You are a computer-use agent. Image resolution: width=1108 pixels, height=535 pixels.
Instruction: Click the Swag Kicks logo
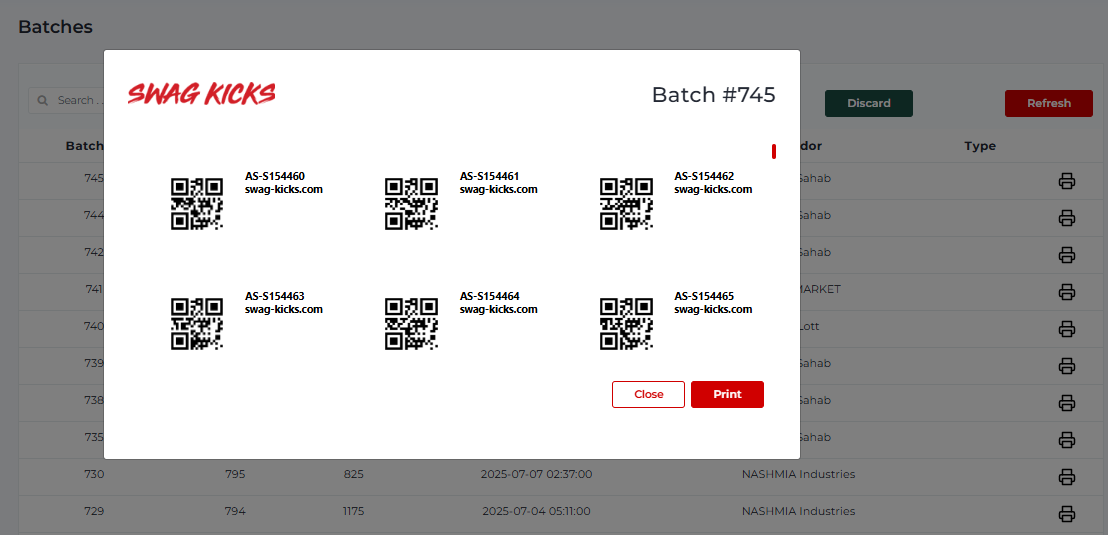coord(202,94)
